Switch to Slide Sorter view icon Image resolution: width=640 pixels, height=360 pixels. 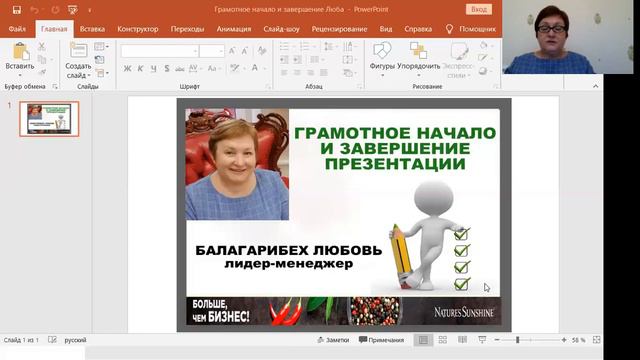click(443, 340)
